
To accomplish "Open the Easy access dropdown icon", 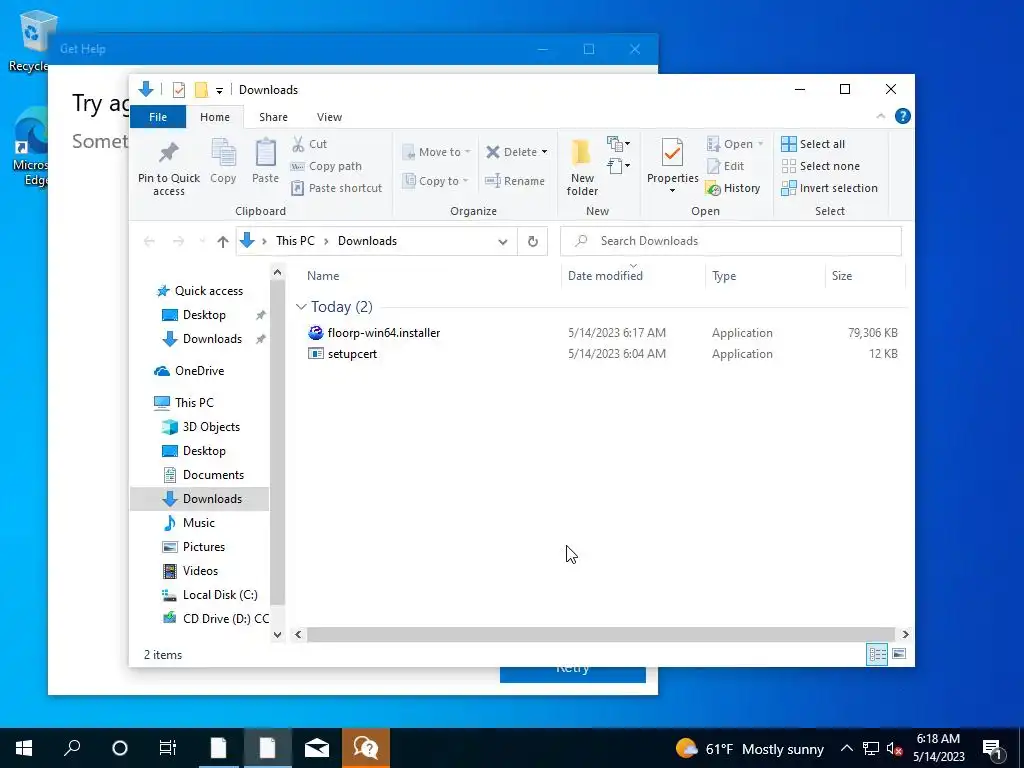I will coord(618,166).
